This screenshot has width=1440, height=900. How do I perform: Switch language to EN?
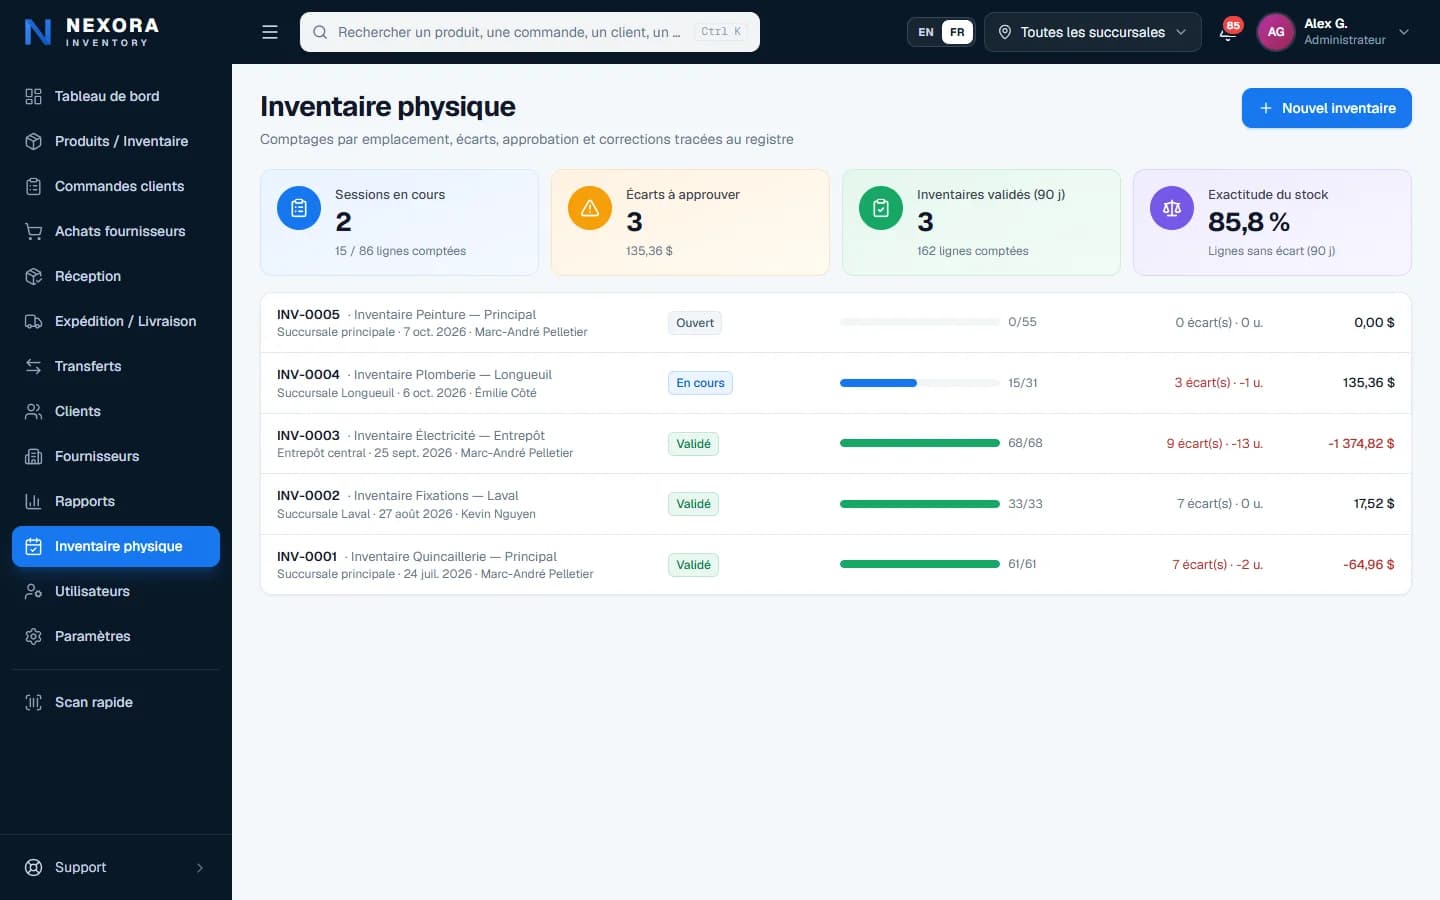tap(926, 32)
